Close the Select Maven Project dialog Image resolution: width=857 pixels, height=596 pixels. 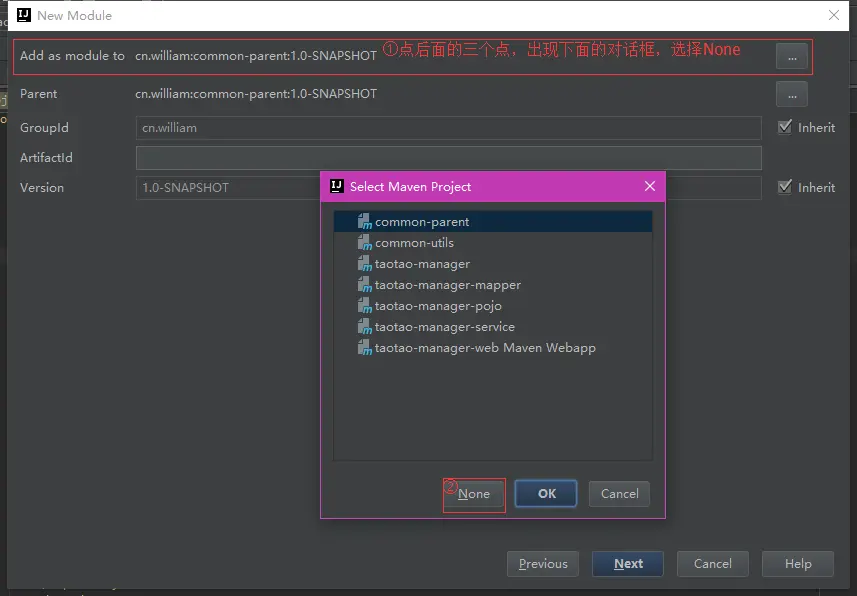[650, 186]
